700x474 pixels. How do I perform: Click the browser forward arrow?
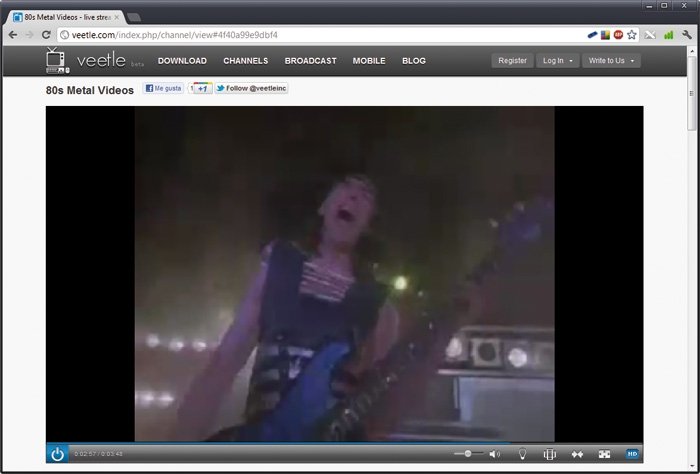(29, 35)
